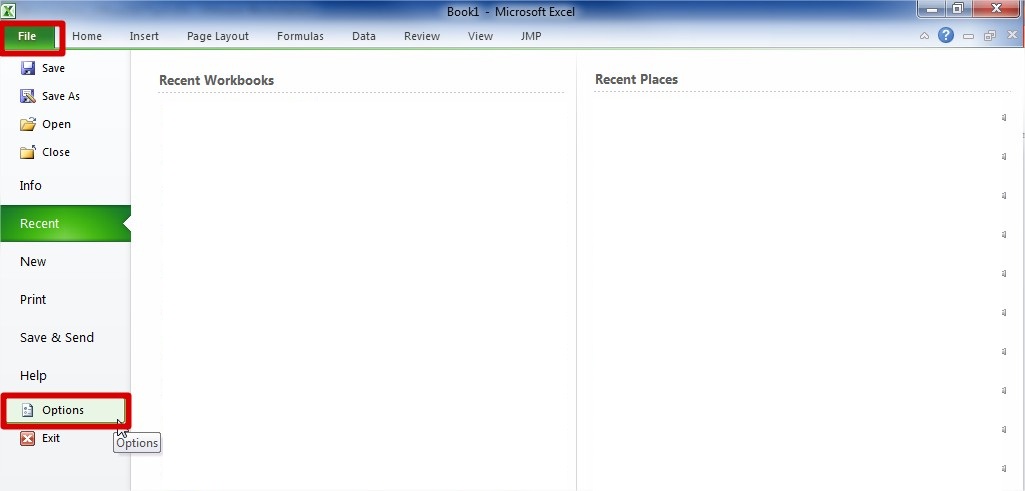Click the Save icon in the File menu
This screenshot has width=1025, height=491.
pos(28,68)
